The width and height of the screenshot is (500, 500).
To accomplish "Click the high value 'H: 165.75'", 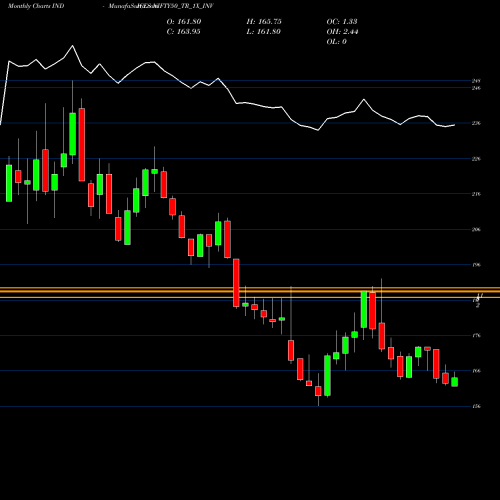I will pyautogui.click(x=264, y=21).
